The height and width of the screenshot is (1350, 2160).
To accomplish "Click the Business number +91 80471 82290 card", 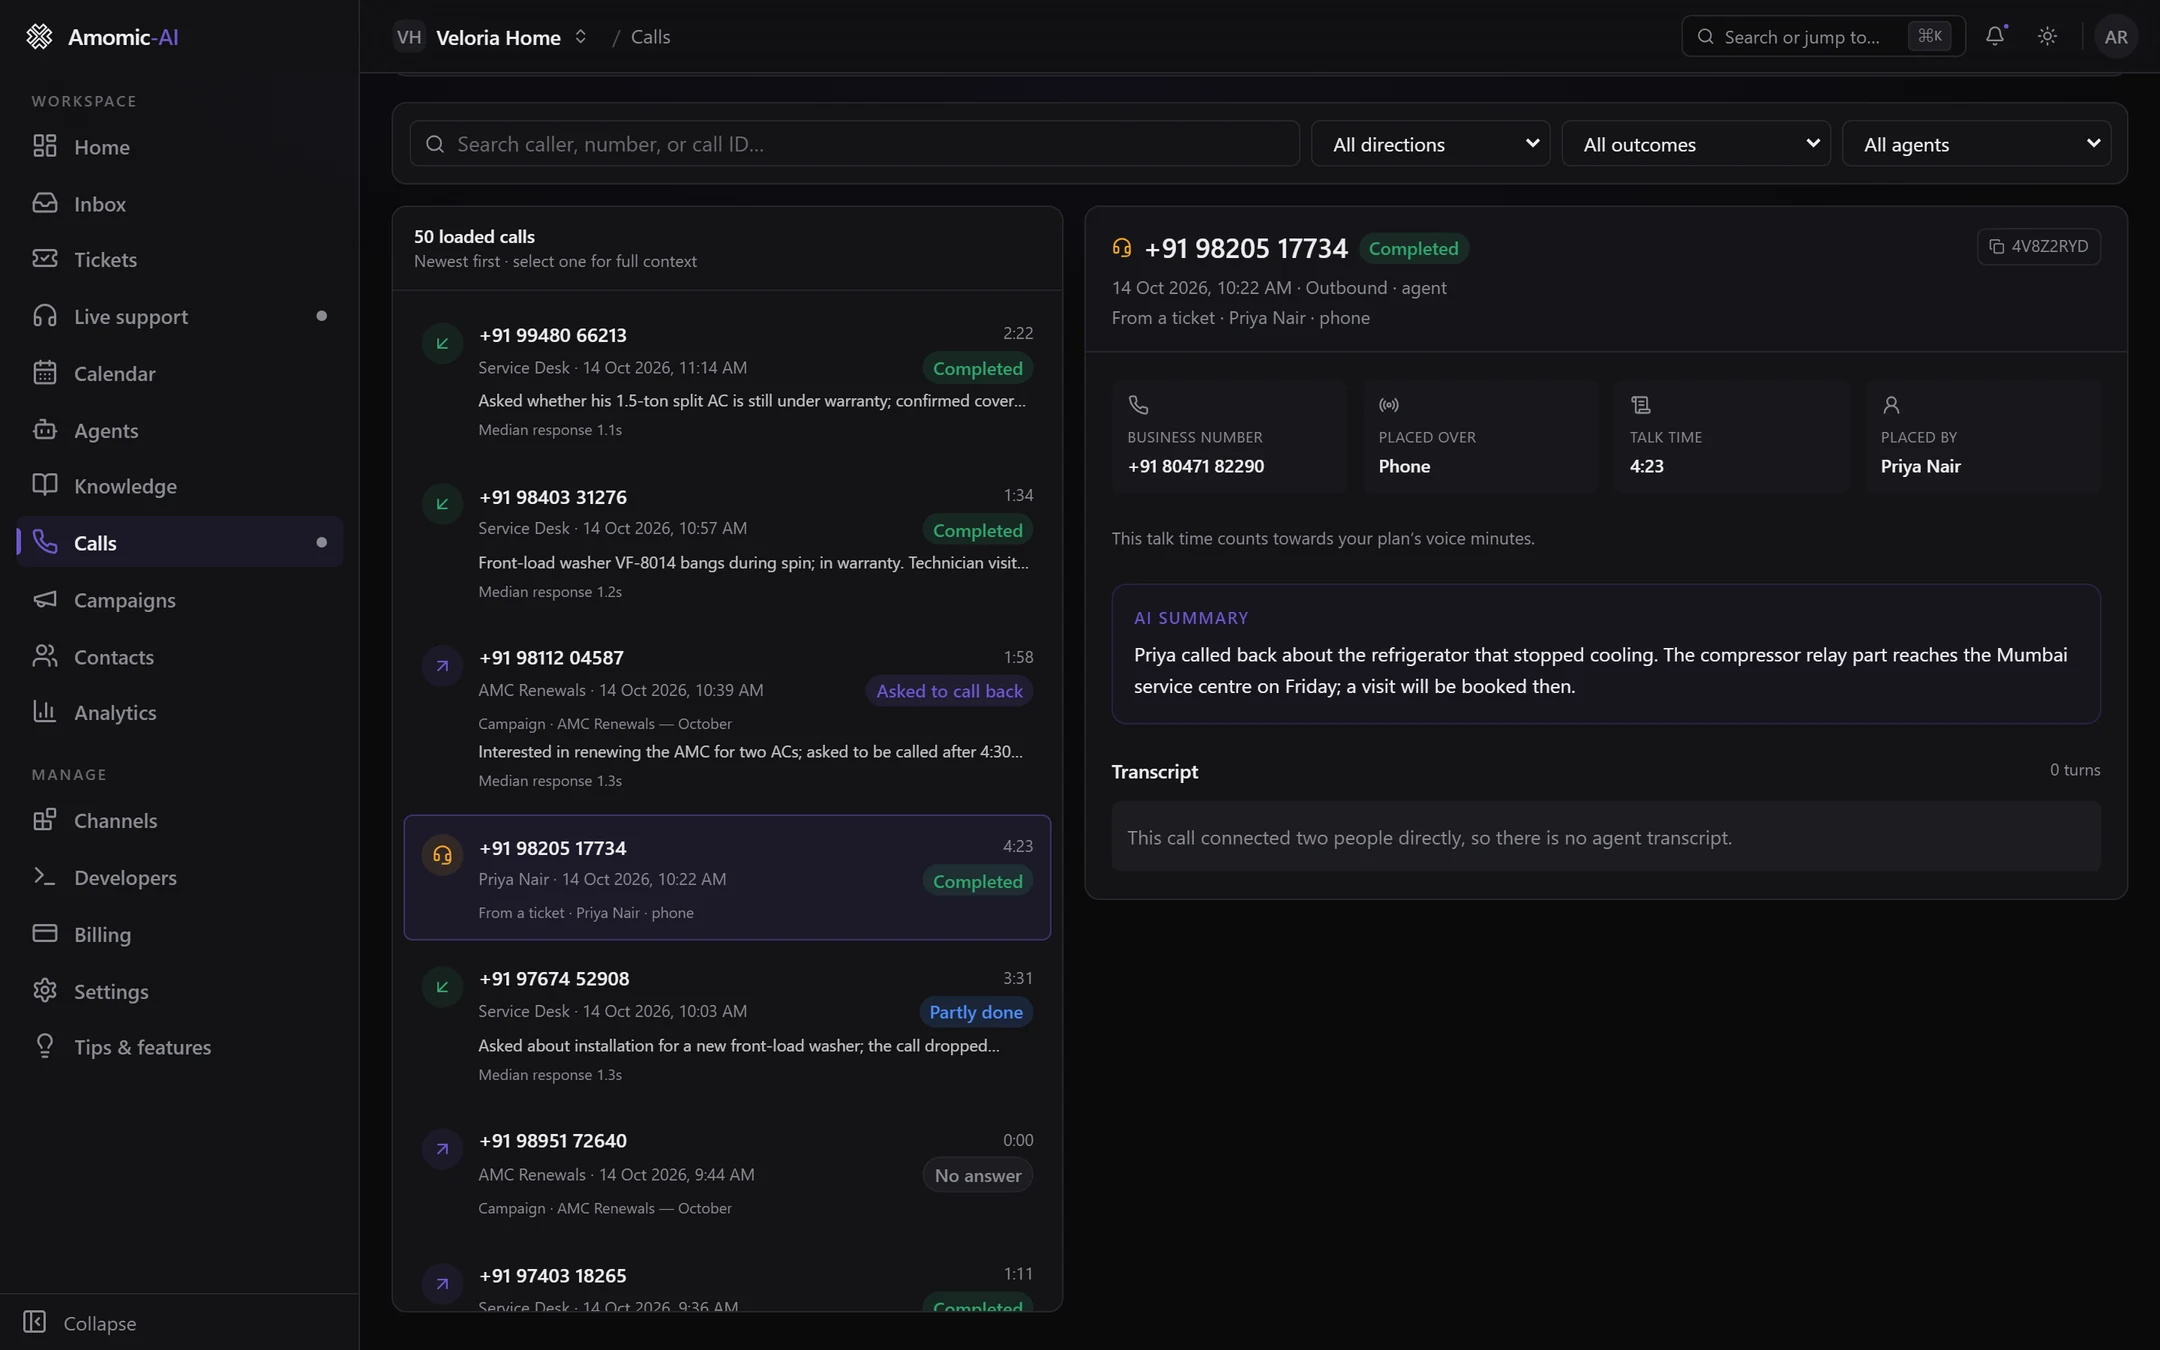I will tap(1229, 436).
